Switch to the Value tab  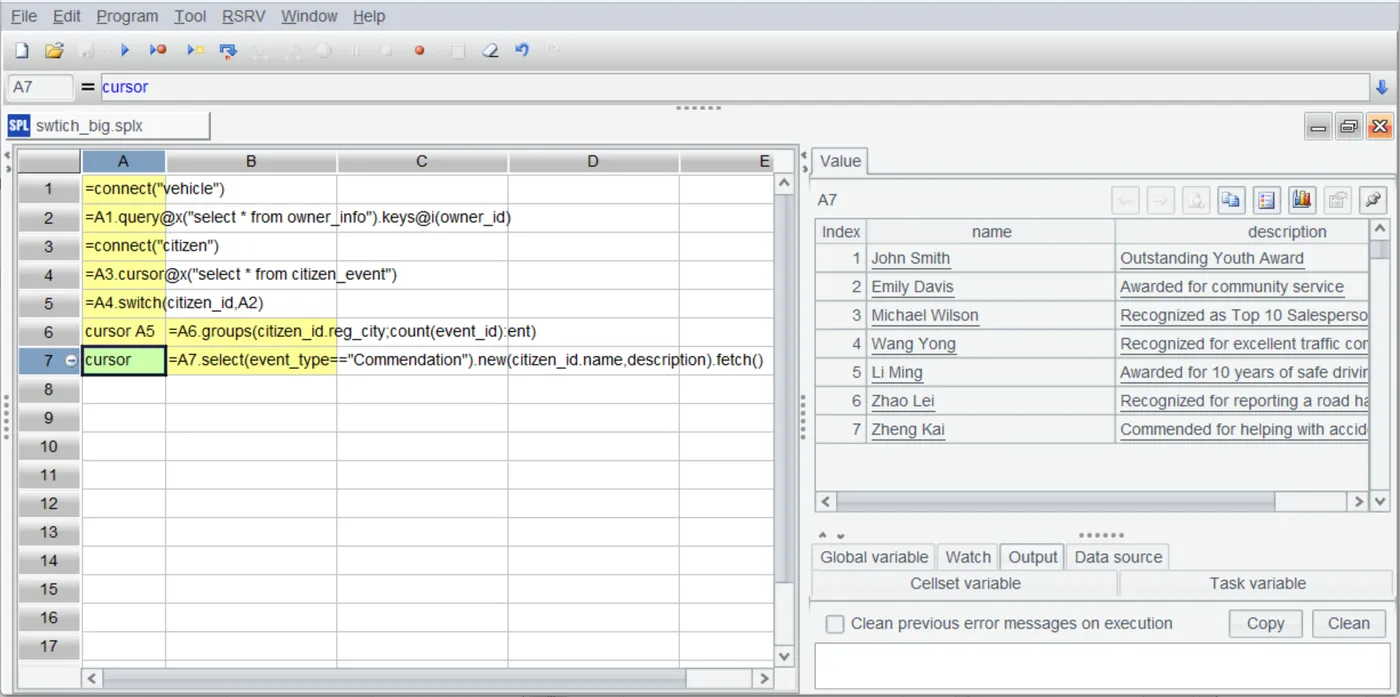pos(840,161)
